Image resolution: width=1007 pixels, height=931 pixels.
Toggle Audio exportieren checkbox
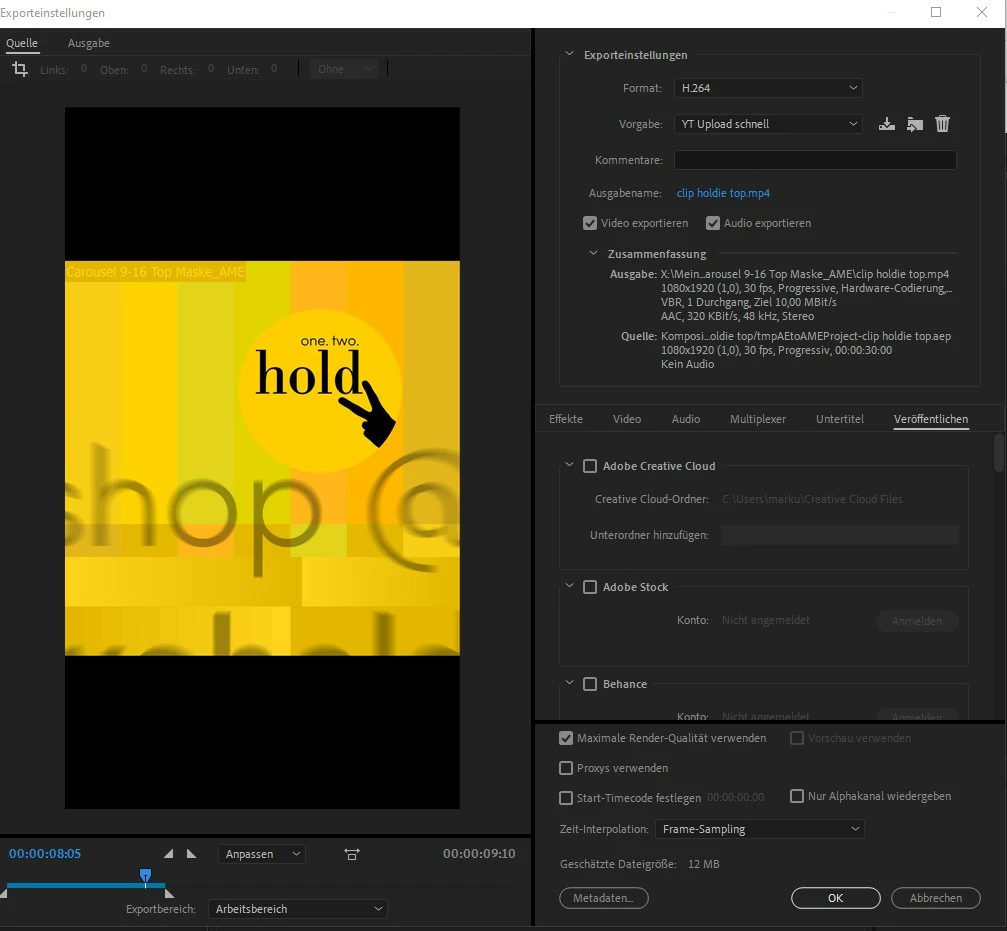click(712, 223)
